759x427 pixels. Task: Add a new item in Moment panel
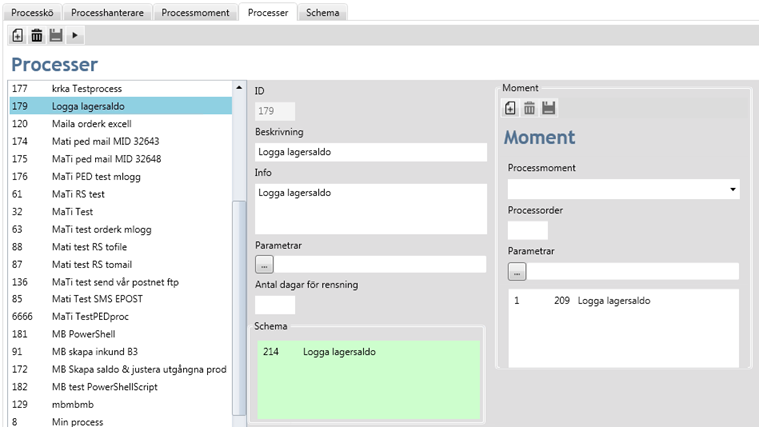click(510, 108)
